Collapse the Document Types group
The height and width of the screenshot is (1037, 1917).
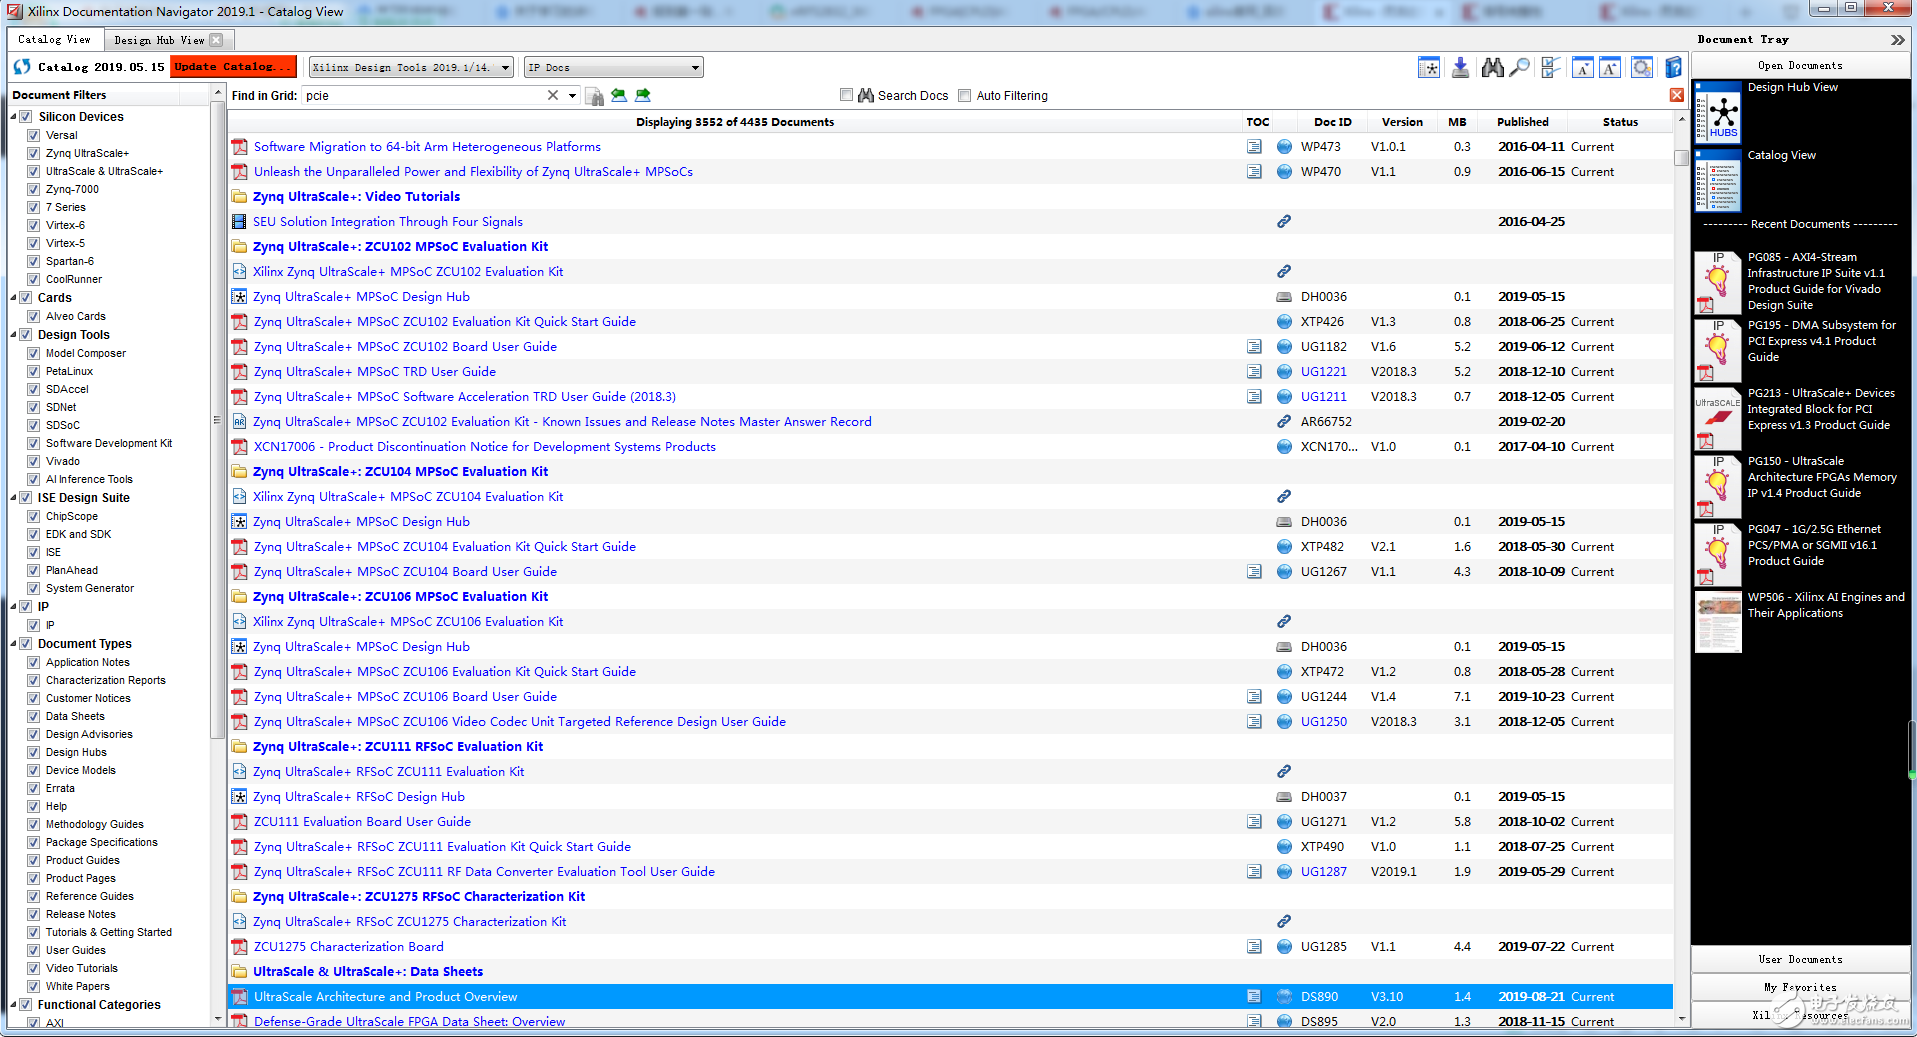click(14, 644)
